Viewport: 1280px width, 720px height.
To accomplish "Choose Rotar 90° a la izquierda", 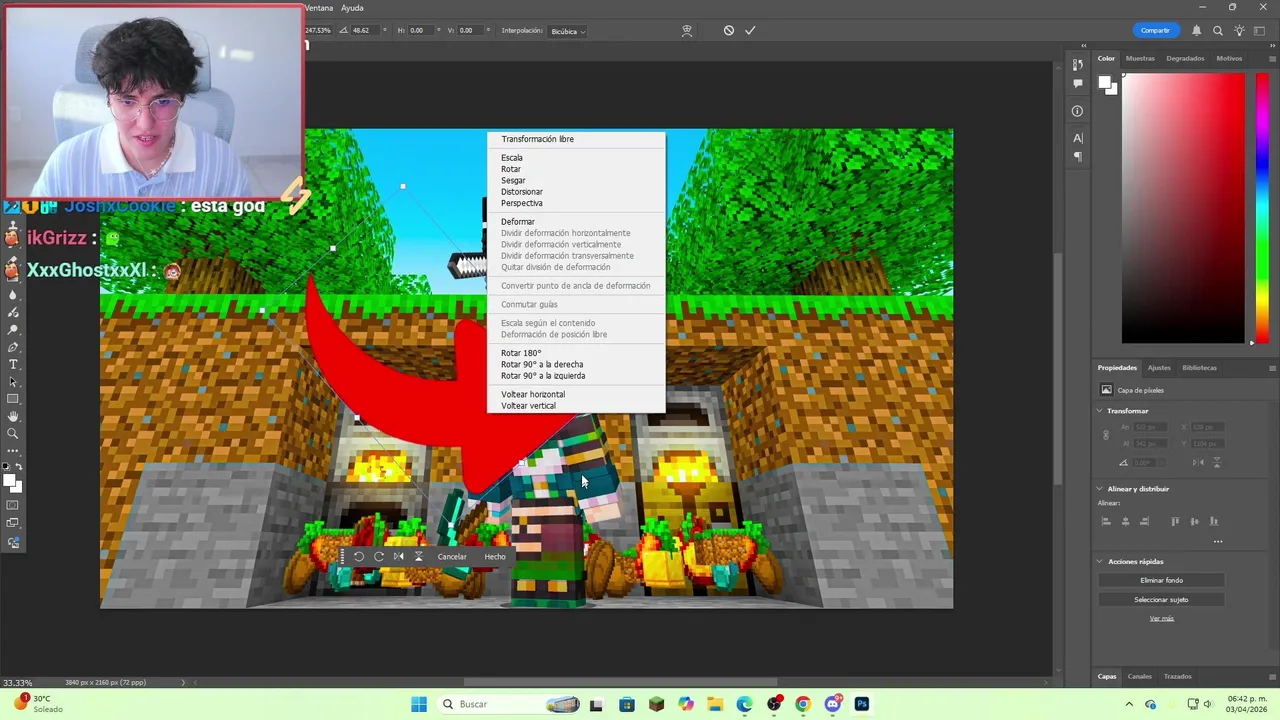I will 543,376.
